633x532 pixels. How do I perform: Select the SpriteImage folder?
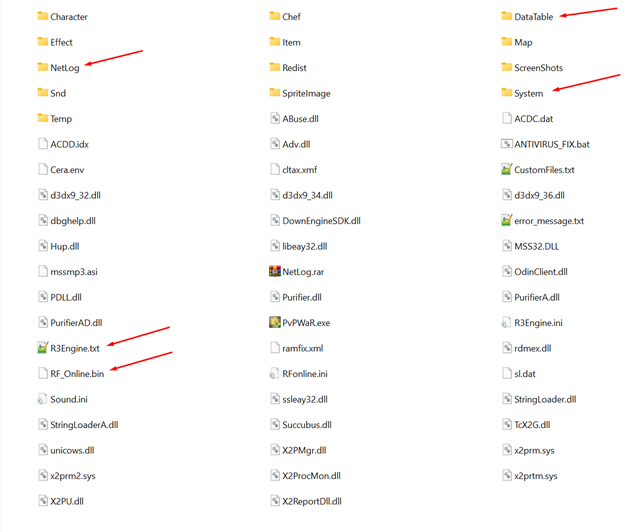300,93
